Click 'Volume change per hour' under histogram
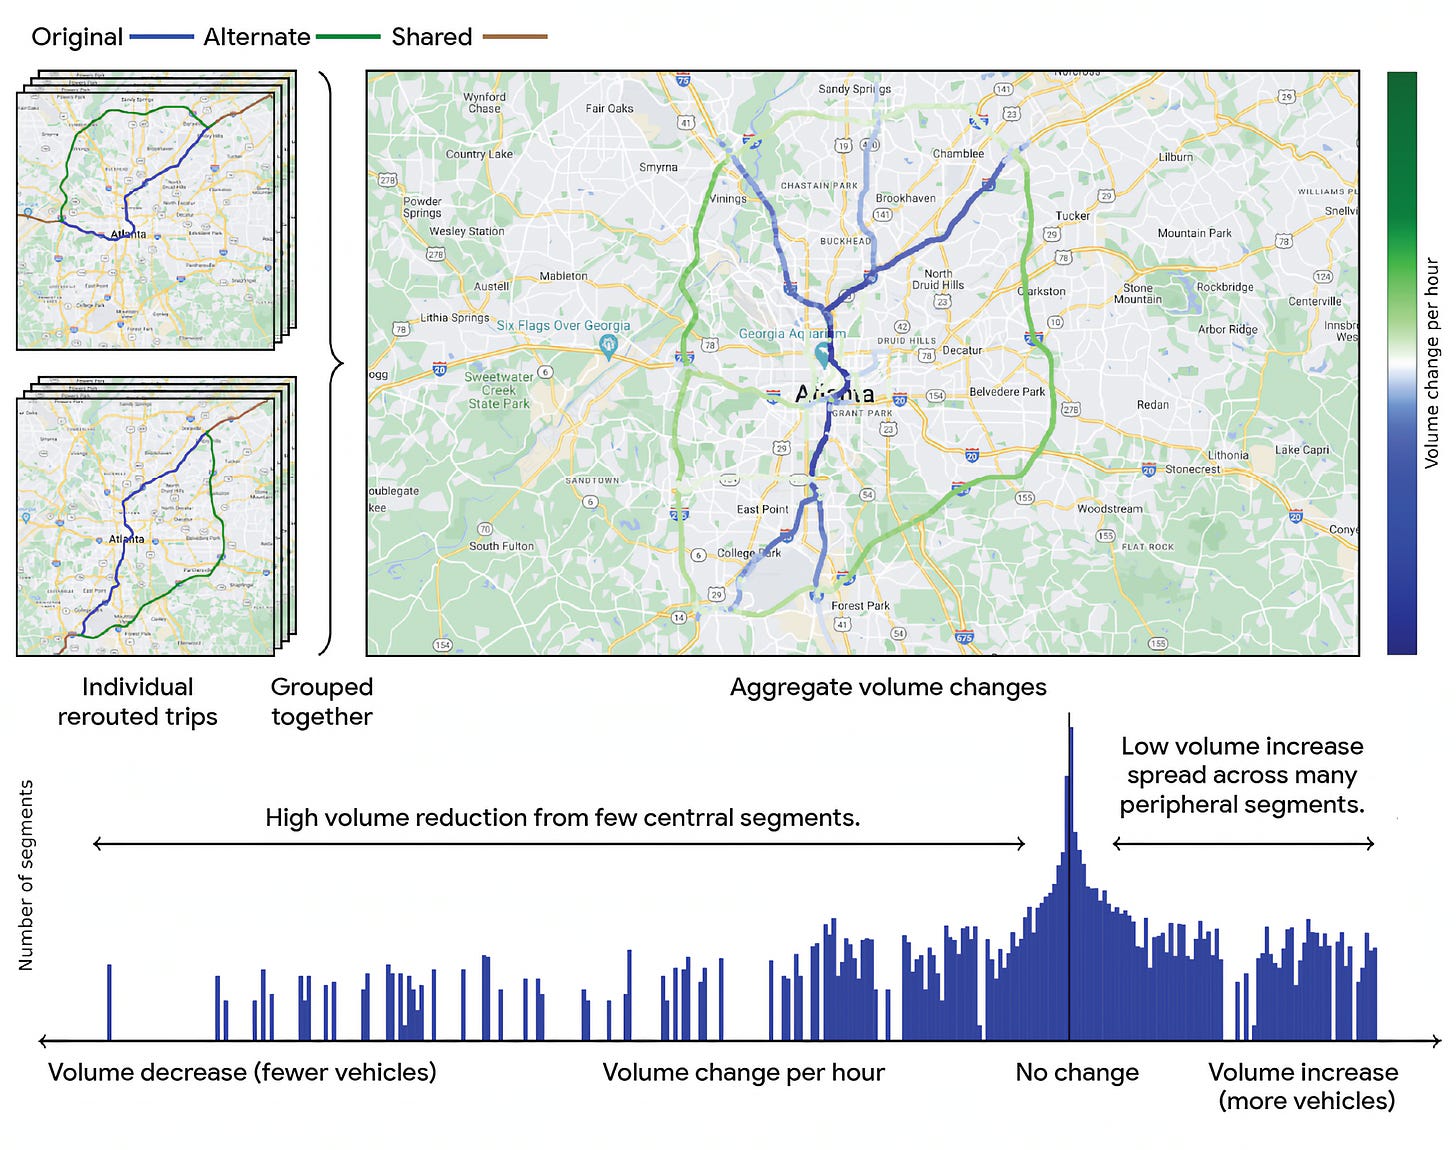Image resolution: width=1456 pixels, height=1150 pixels. 743,1072
